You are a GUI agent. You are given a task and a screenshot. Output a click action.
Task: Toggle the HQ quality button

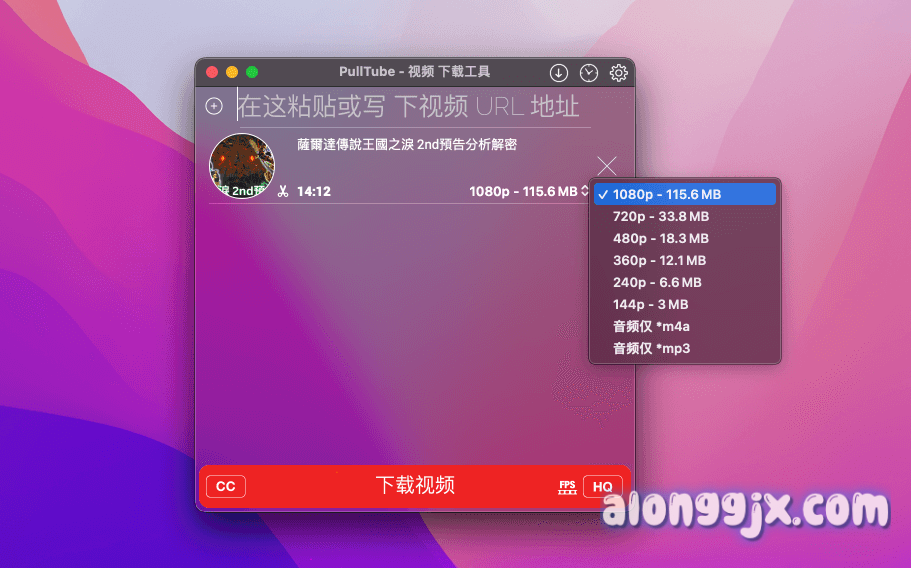coord(602,487)
